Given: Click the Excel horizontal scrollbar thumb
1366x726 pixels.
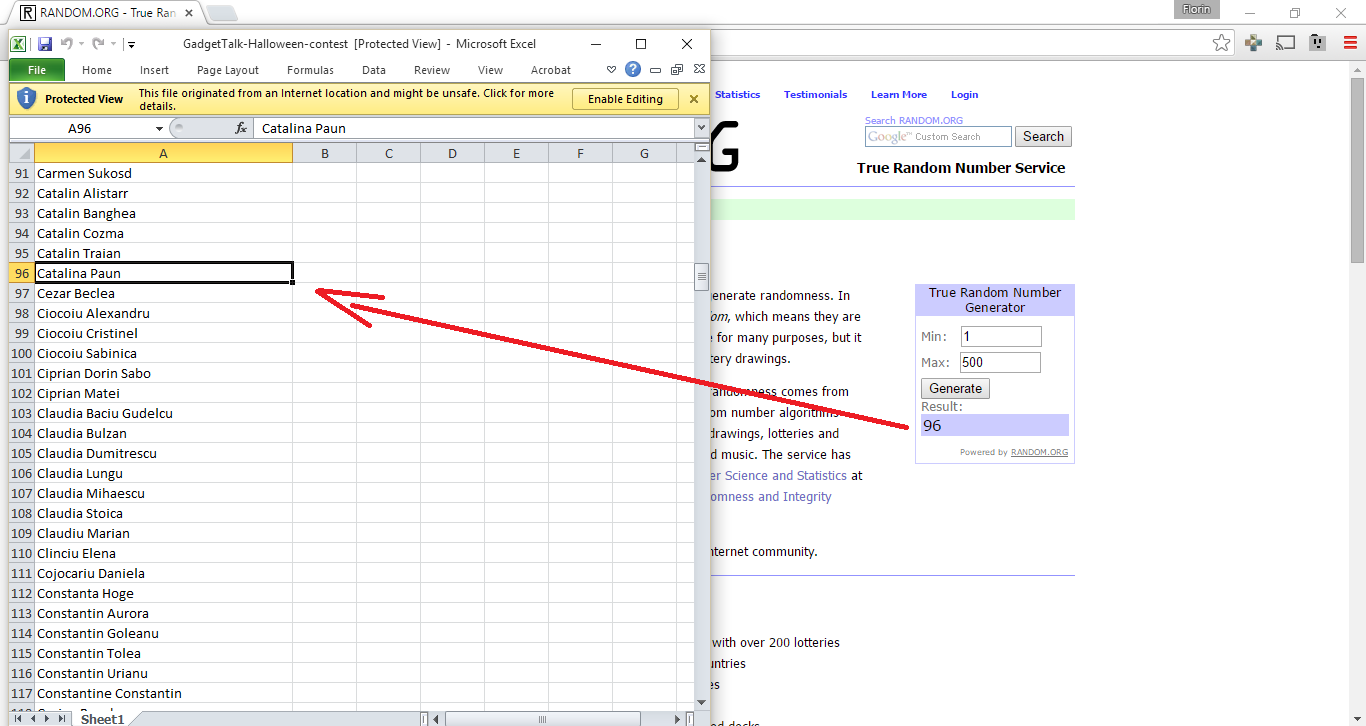Looking at the screenshot, I should [543, 718].
